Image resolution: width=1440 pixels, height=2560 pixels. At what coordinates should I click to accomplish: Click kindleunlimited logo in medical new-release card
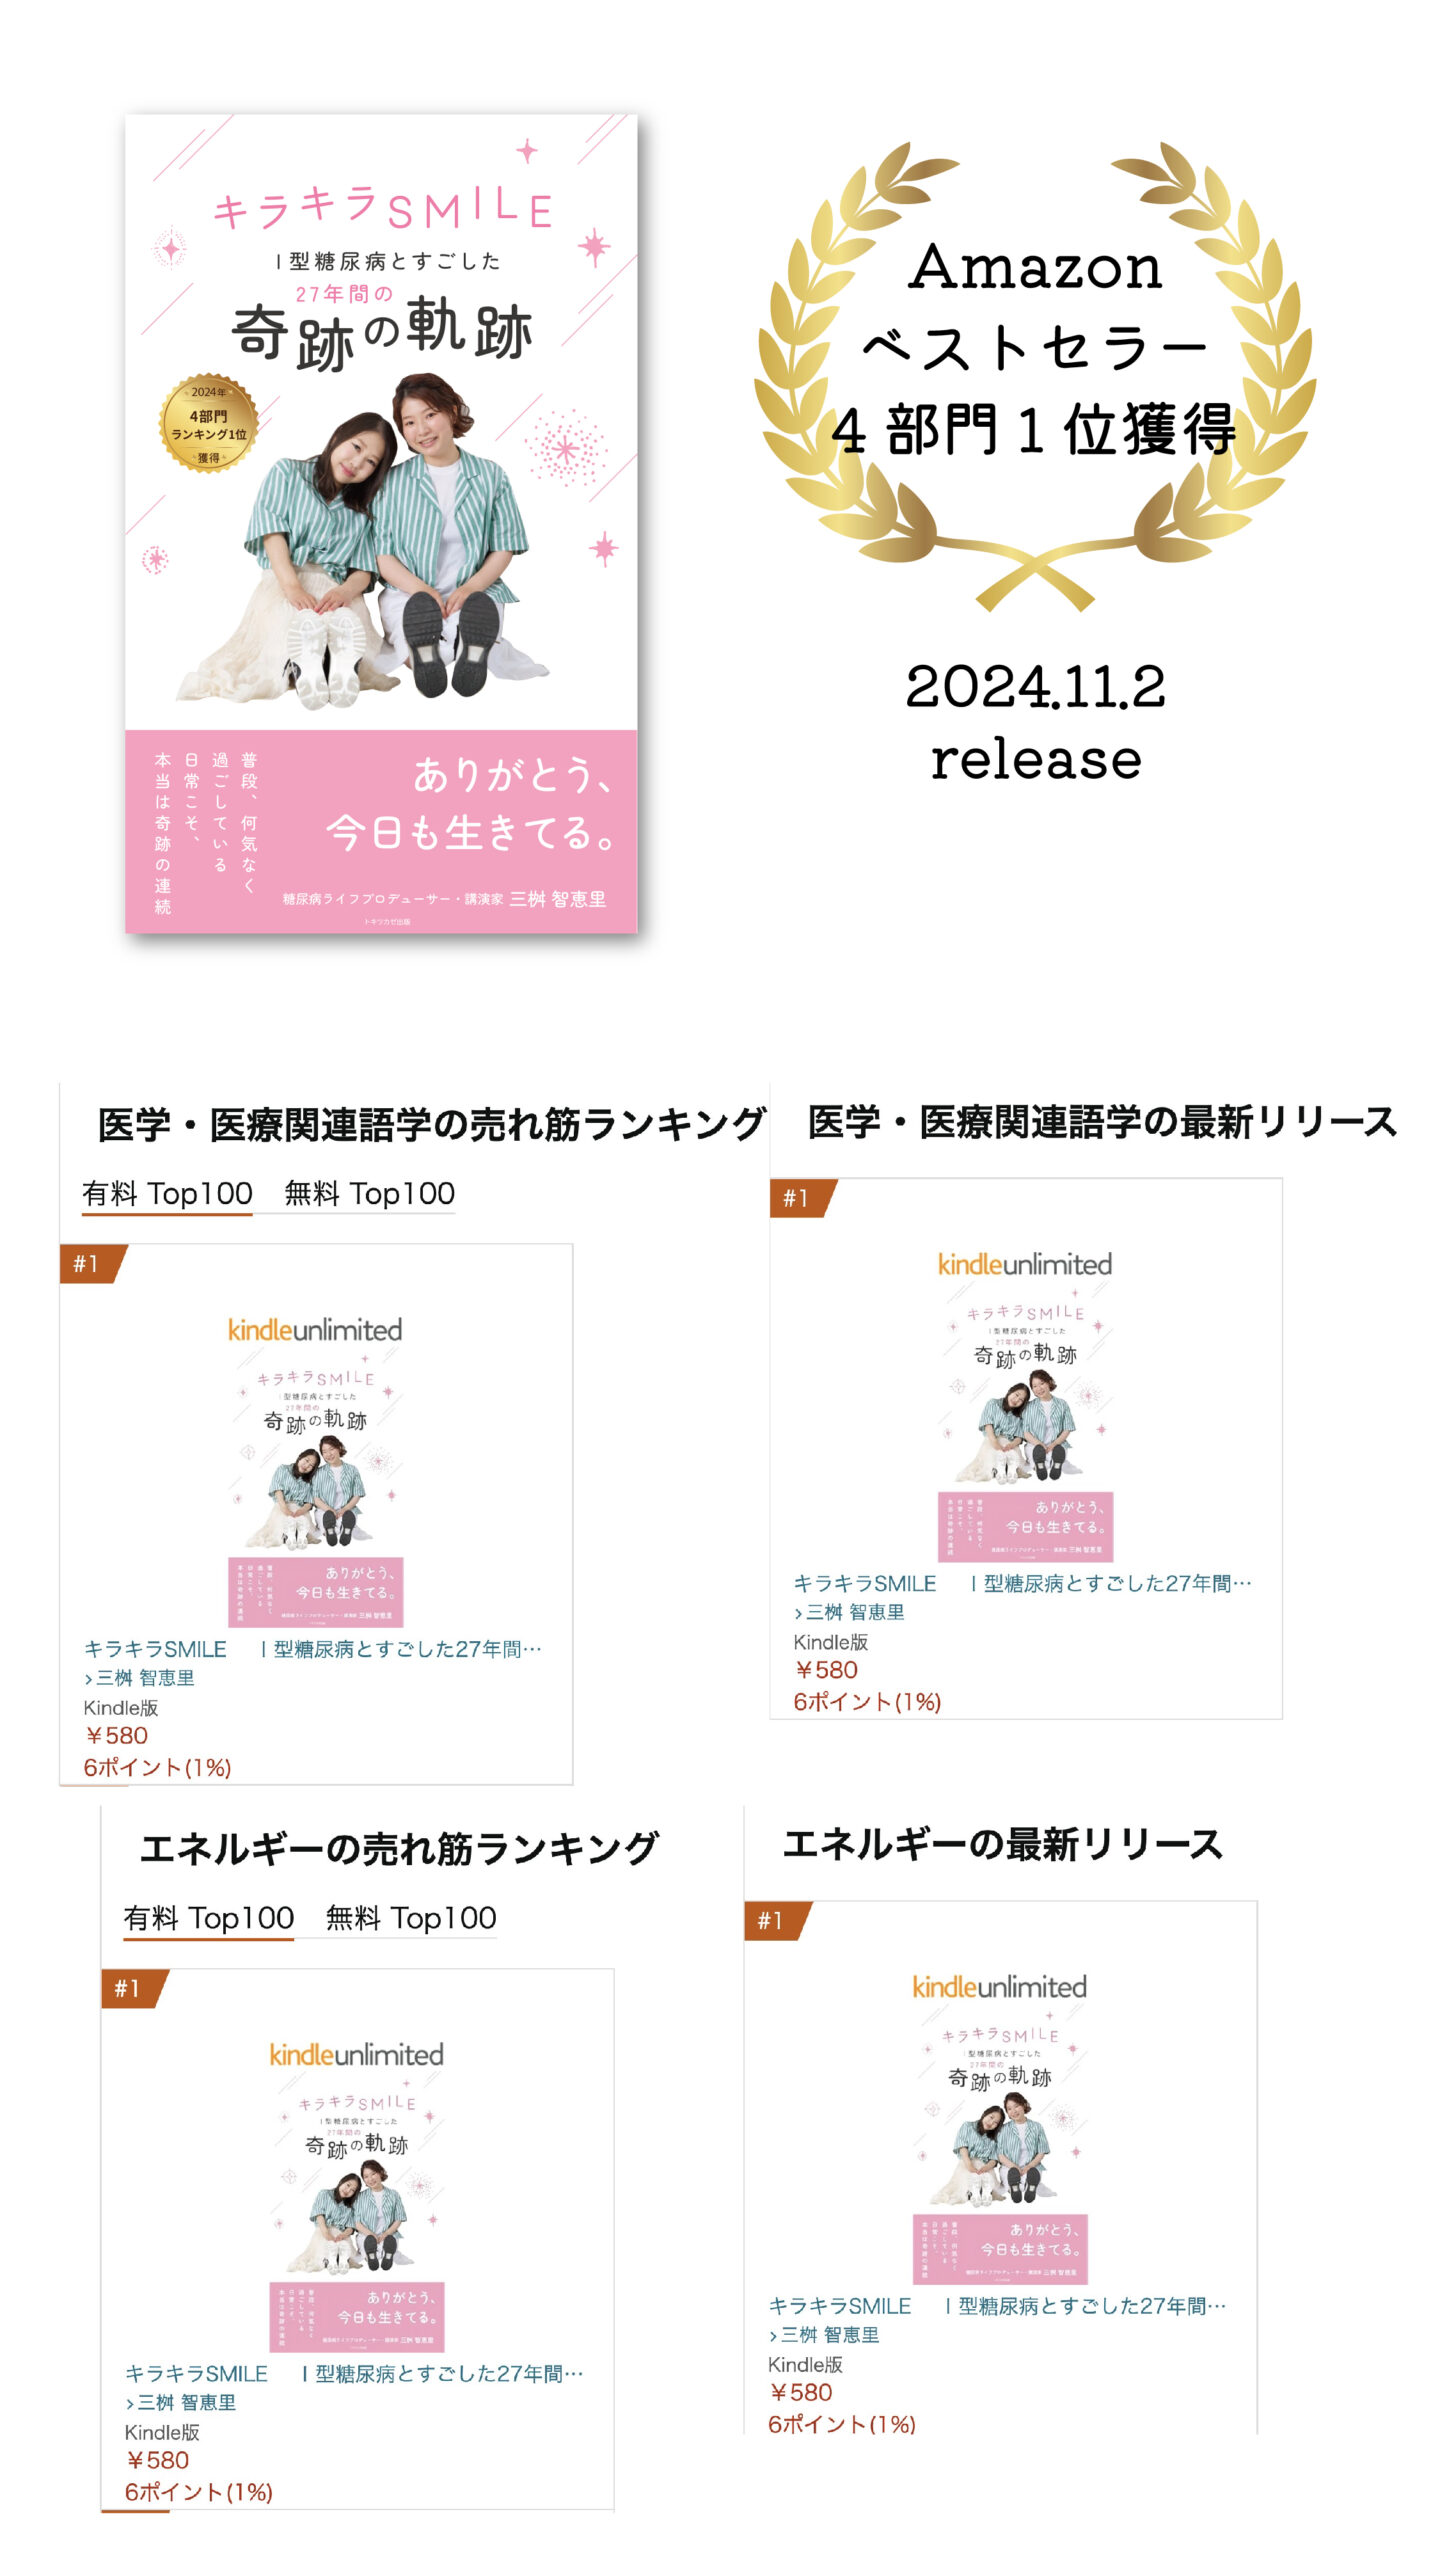point(1025,1264)
